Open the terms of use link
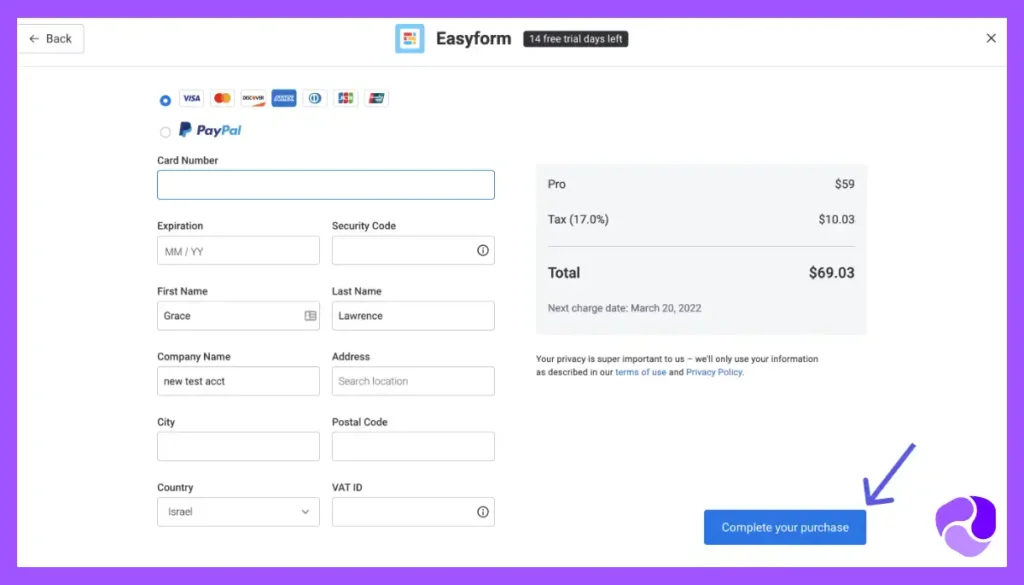The image size is (1024, 585). tap(641, 371)
